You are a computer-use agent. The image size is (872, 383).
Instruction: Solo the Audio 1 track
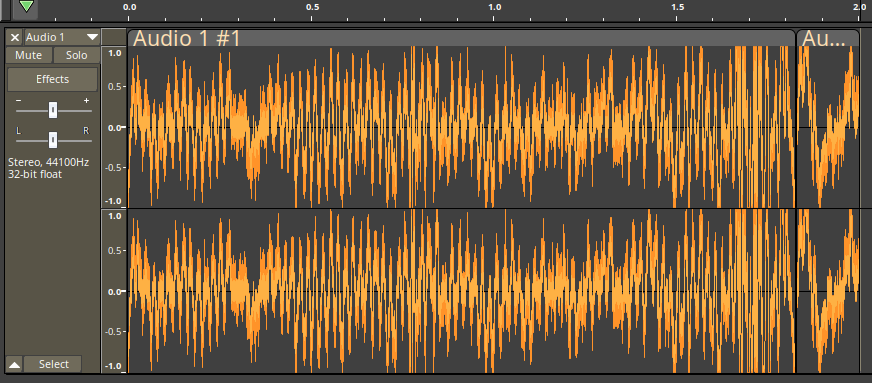(x=77, y=55)
